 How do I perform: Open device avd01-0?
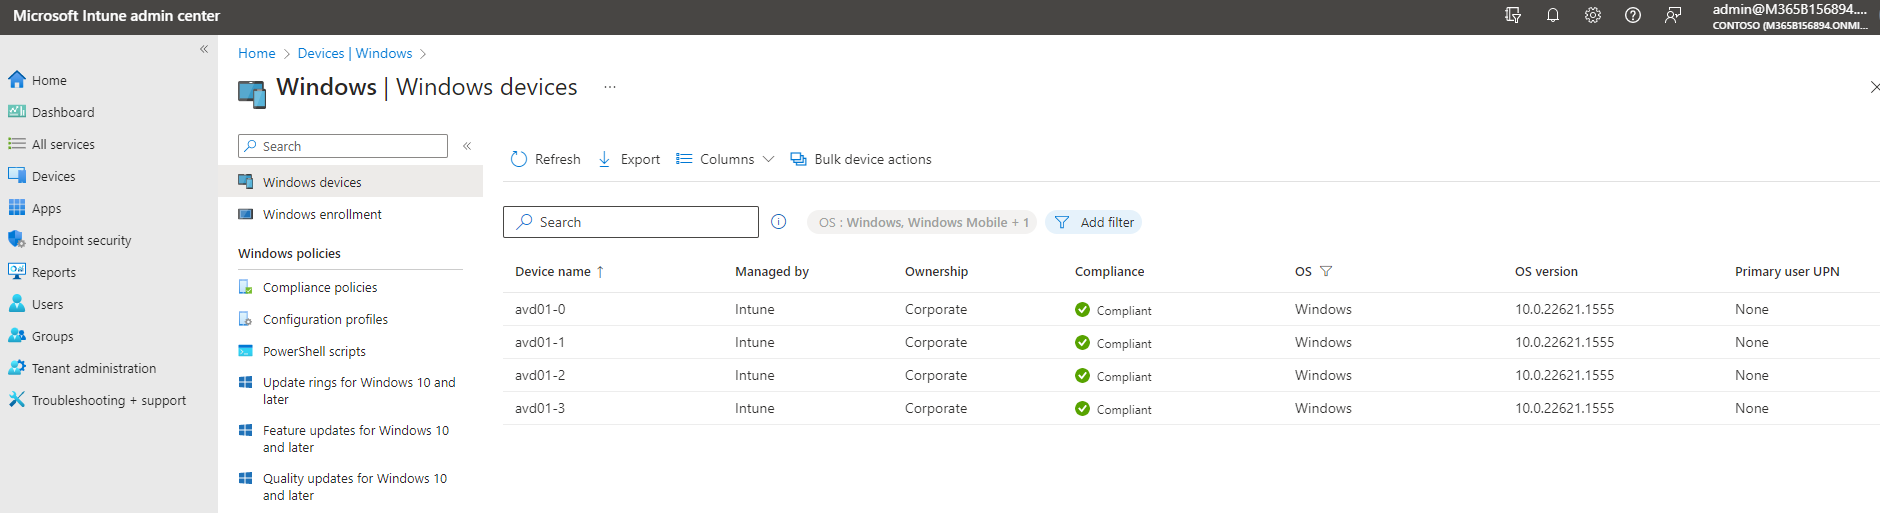pyautogui.click(x=540, y=309)
